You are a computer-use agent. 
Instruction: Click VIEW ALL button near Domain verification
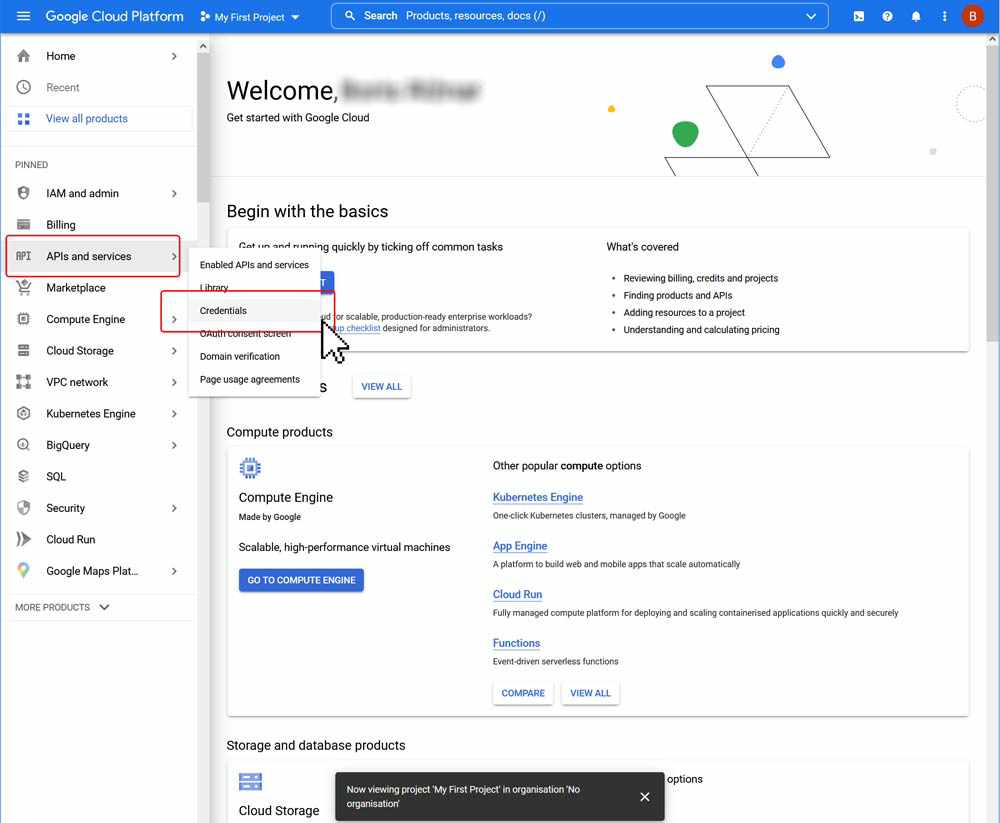381,387
